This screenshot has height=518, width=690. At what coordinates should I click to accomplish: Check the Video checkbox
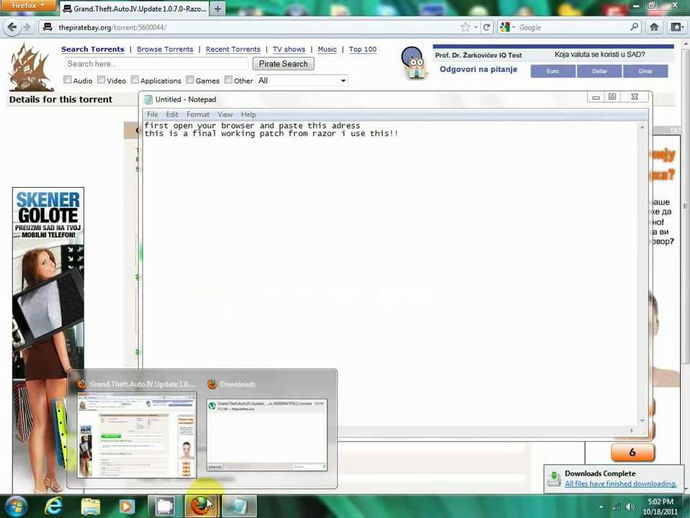101,80
